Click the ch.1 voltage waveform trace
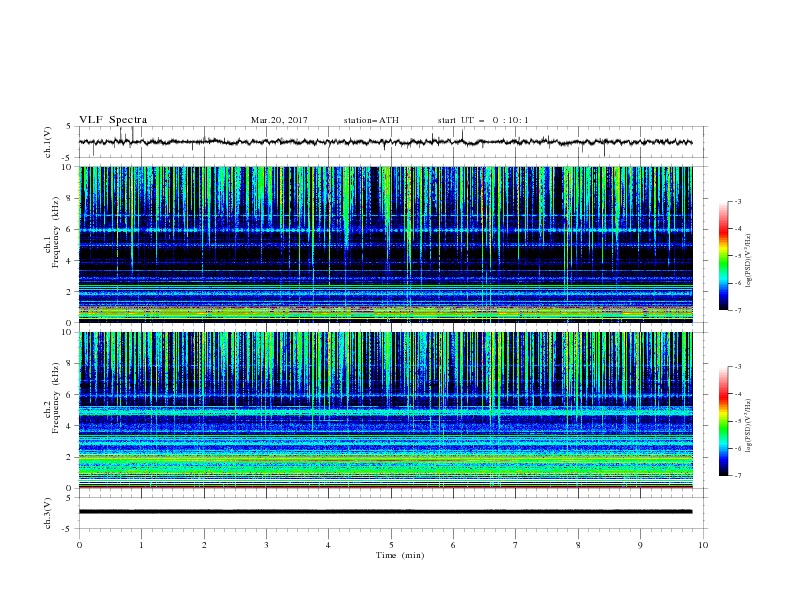This screenshot has width=792, height=612. coord(385,142)
